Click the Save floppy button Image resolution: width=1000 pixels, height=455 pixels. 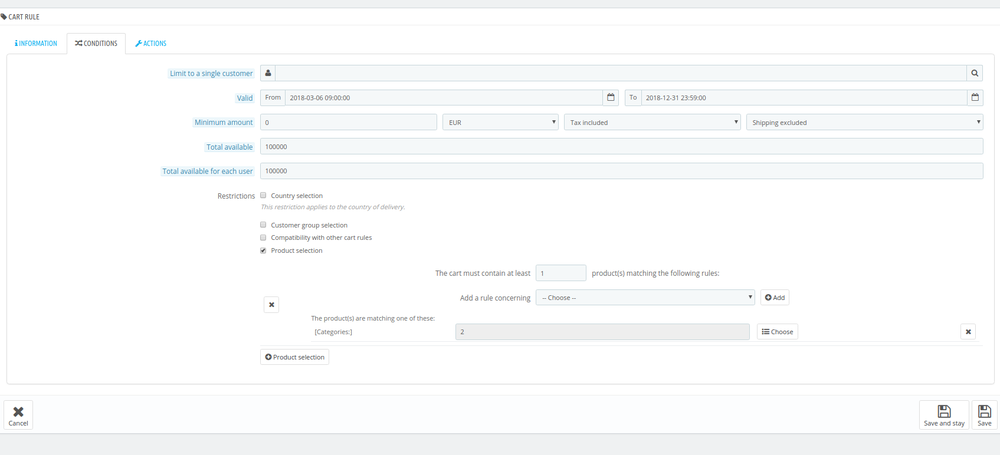(985, 415)
